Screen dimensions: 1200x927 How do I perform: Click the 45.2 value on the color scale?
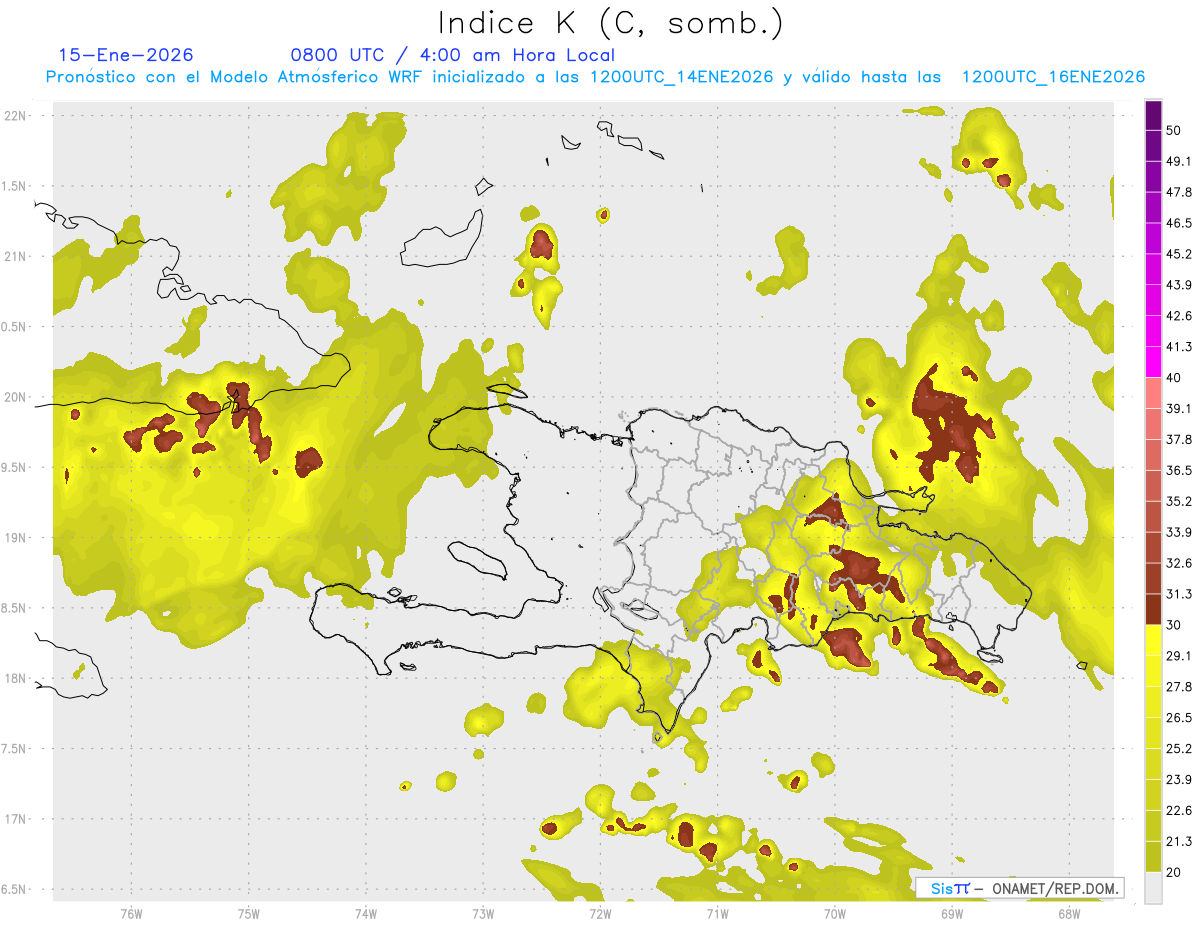click(x=1179, y=254)
